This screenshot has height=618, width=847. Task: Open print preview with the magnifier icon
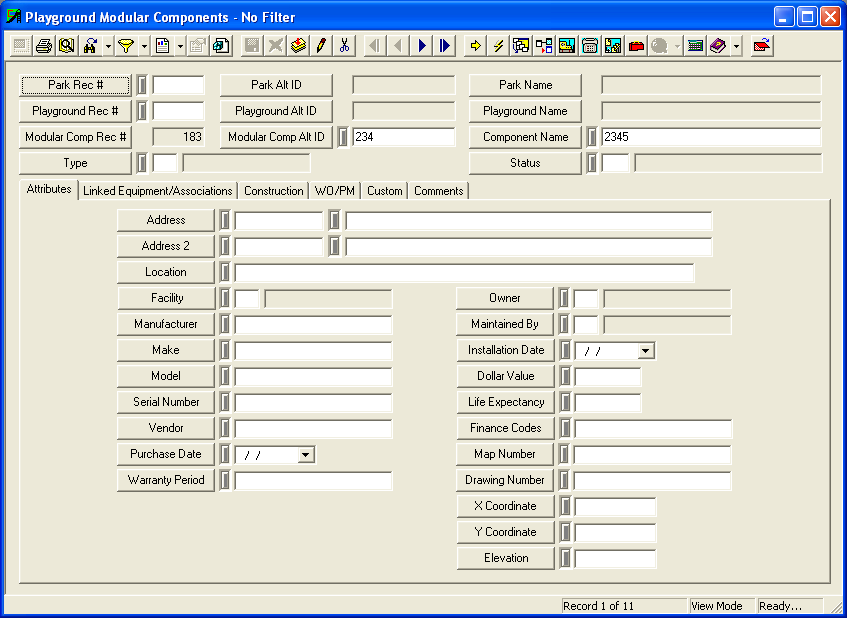[x=66, y=46]
